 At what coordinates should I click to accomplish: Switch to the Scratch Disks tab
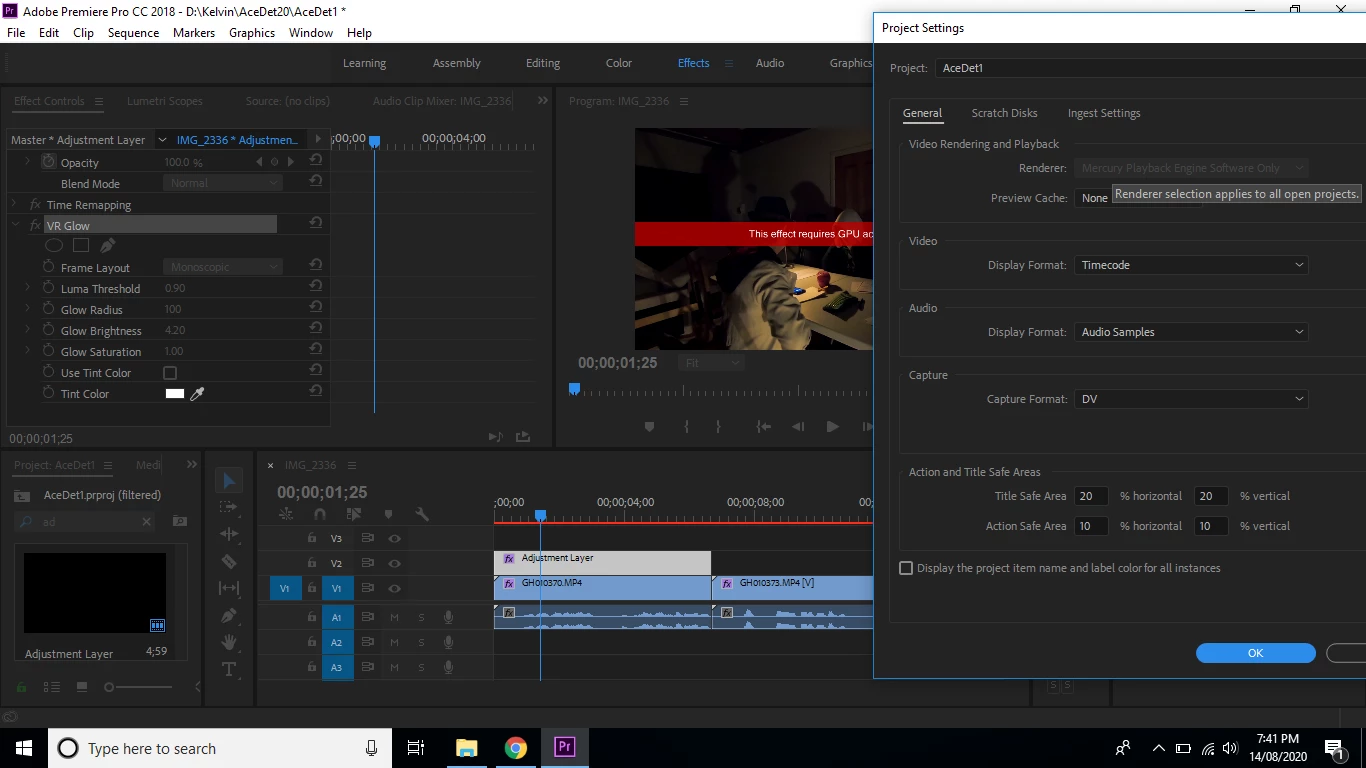[1004, 113]
